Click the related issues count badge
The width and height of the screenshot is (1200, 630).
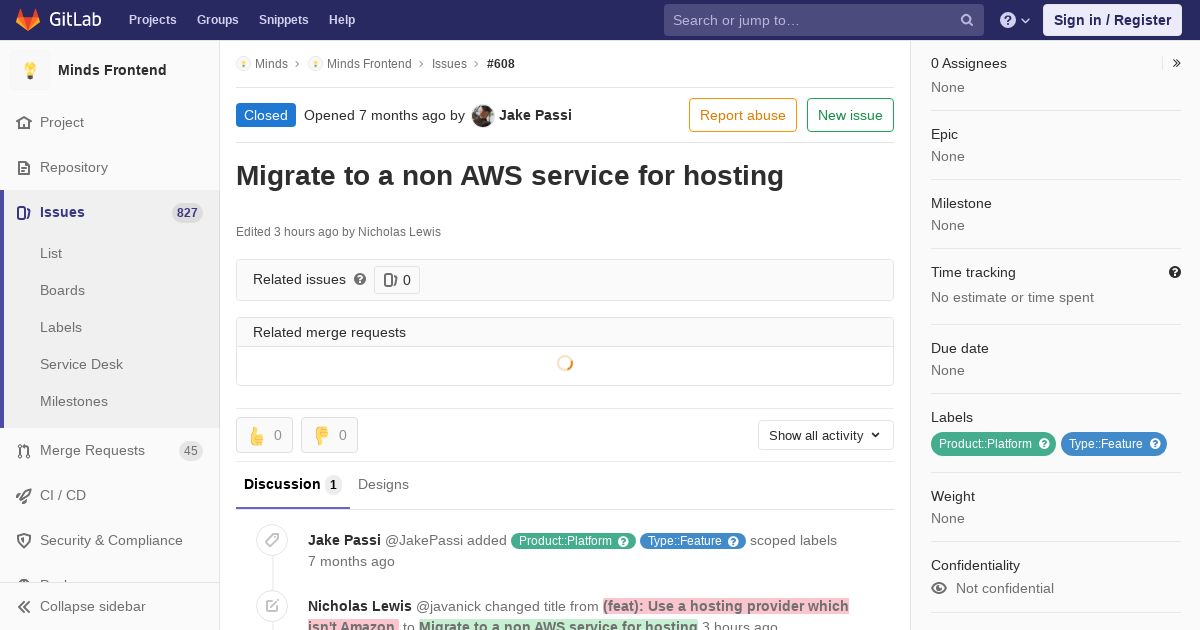pos(397,280)
